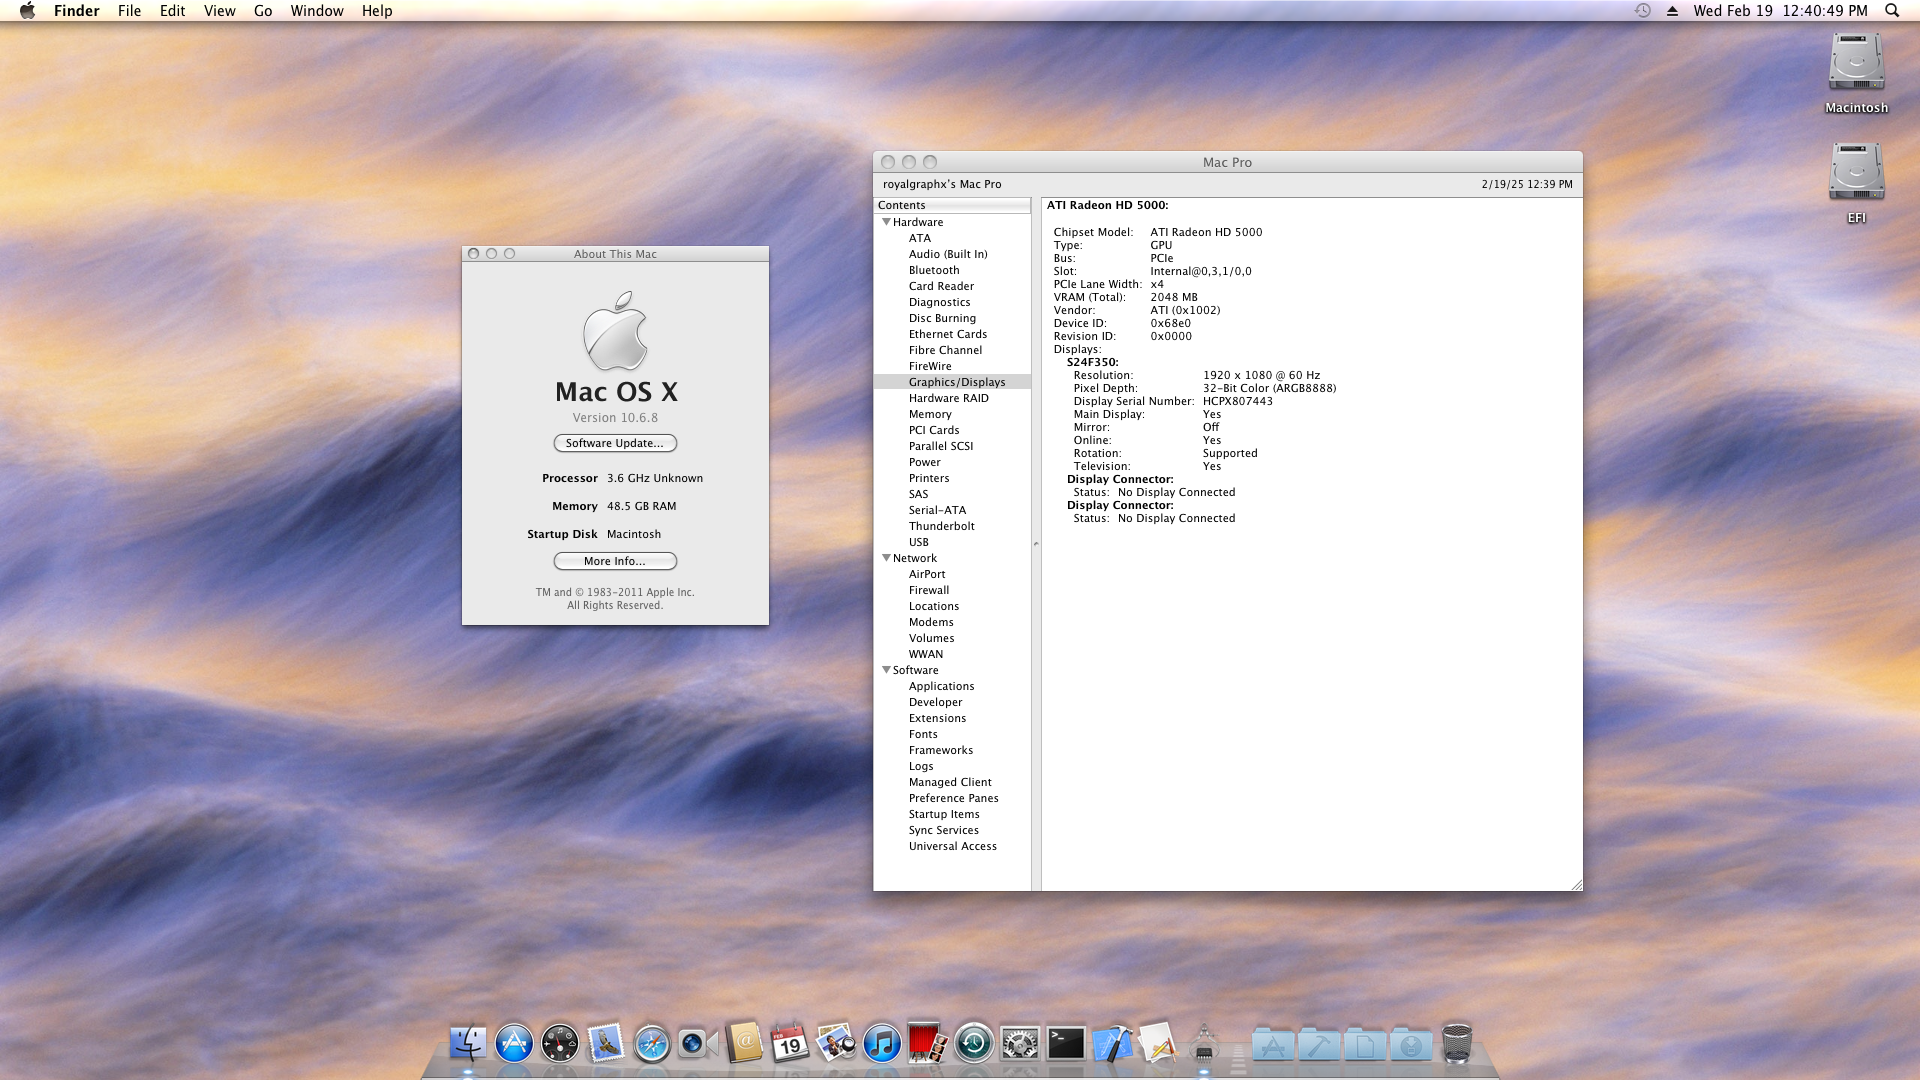This screenshot has width=1920, height=1080.
Task: Launch Xcode hammer icon in Dock
Action: click(x=1112, y=1044)
